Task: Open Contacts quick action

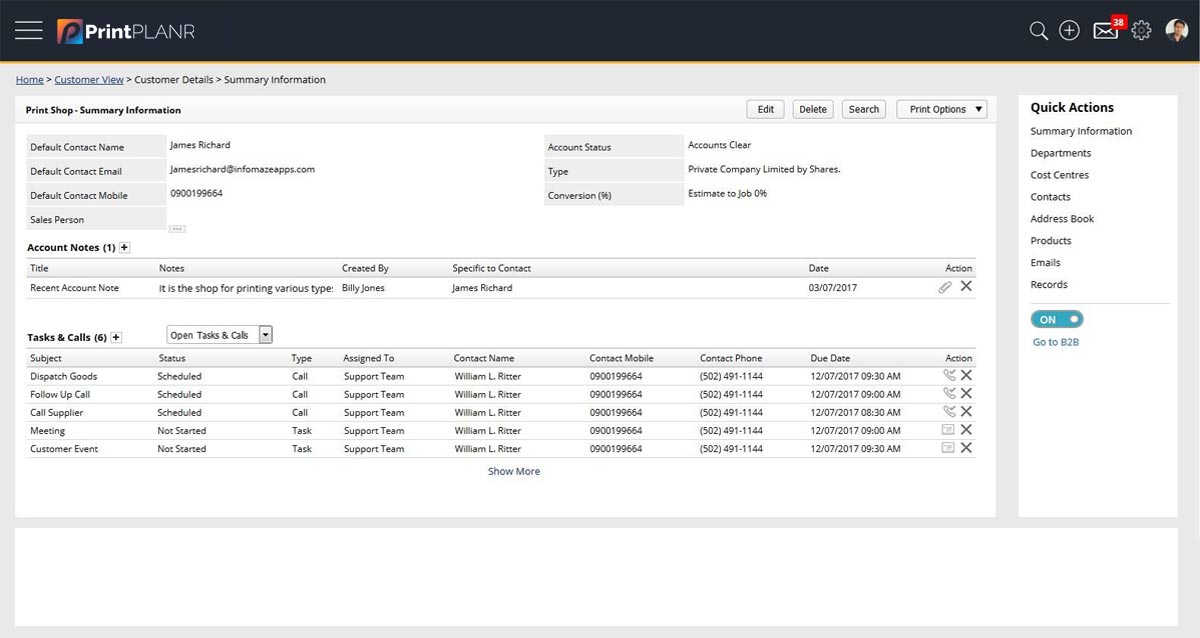Action: click(1051, 197)
